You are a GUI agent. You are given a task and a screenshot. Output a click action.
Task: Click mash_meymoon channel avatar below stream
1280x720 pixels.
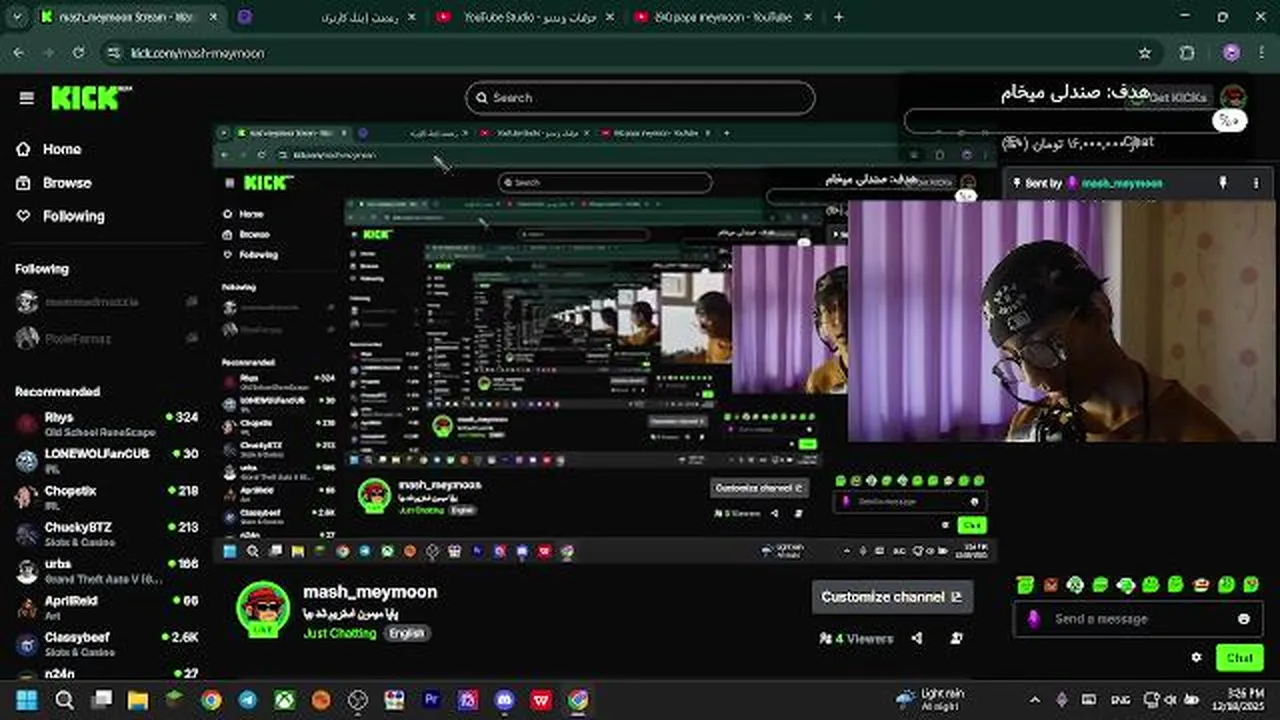point(263,609)
